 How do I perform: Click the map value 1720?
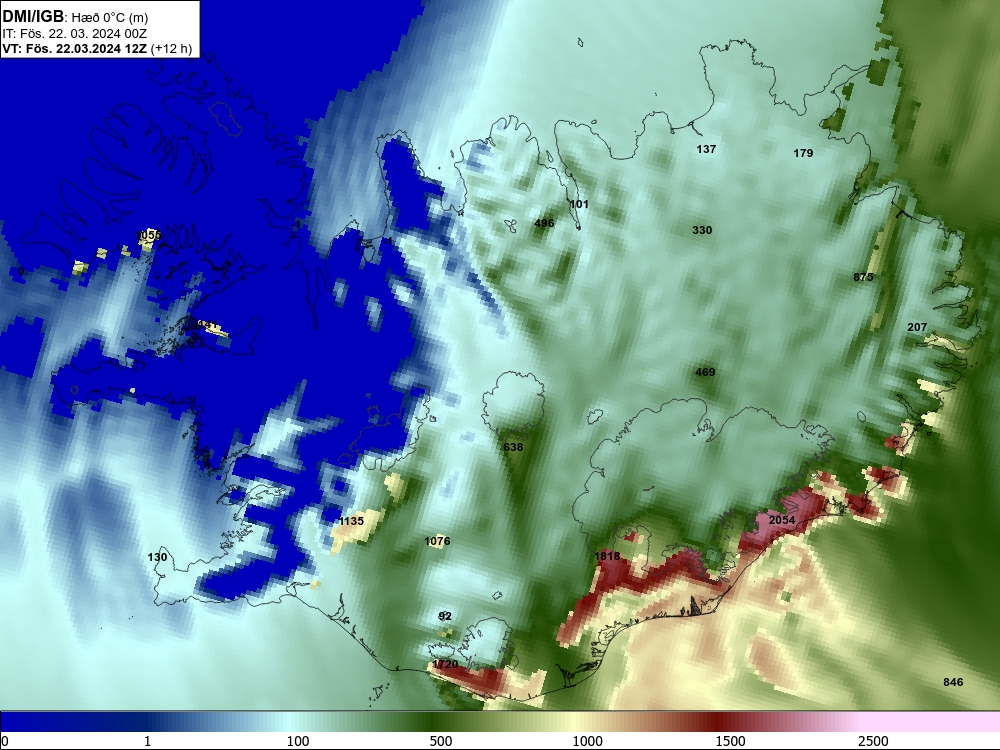click(445, 665)
